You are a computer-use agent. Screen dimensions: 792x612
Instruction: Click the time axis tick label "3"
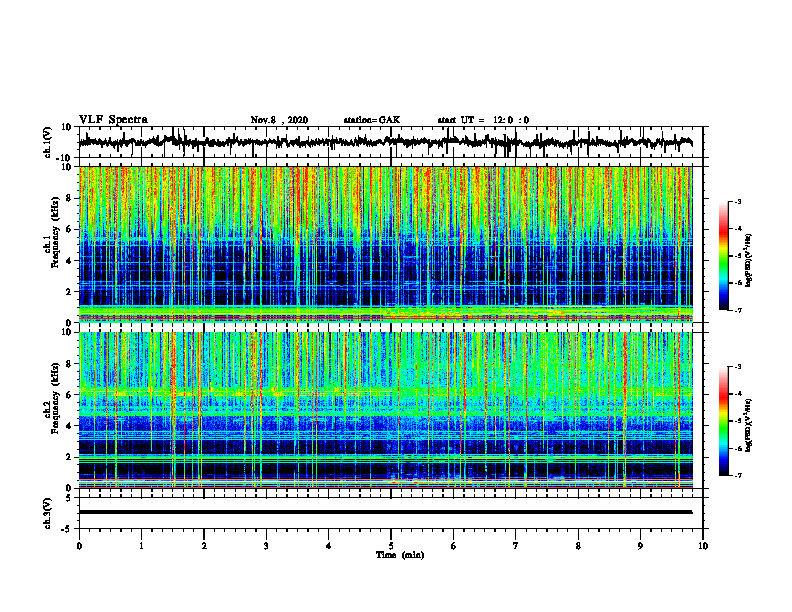click(x=266, y=546)
